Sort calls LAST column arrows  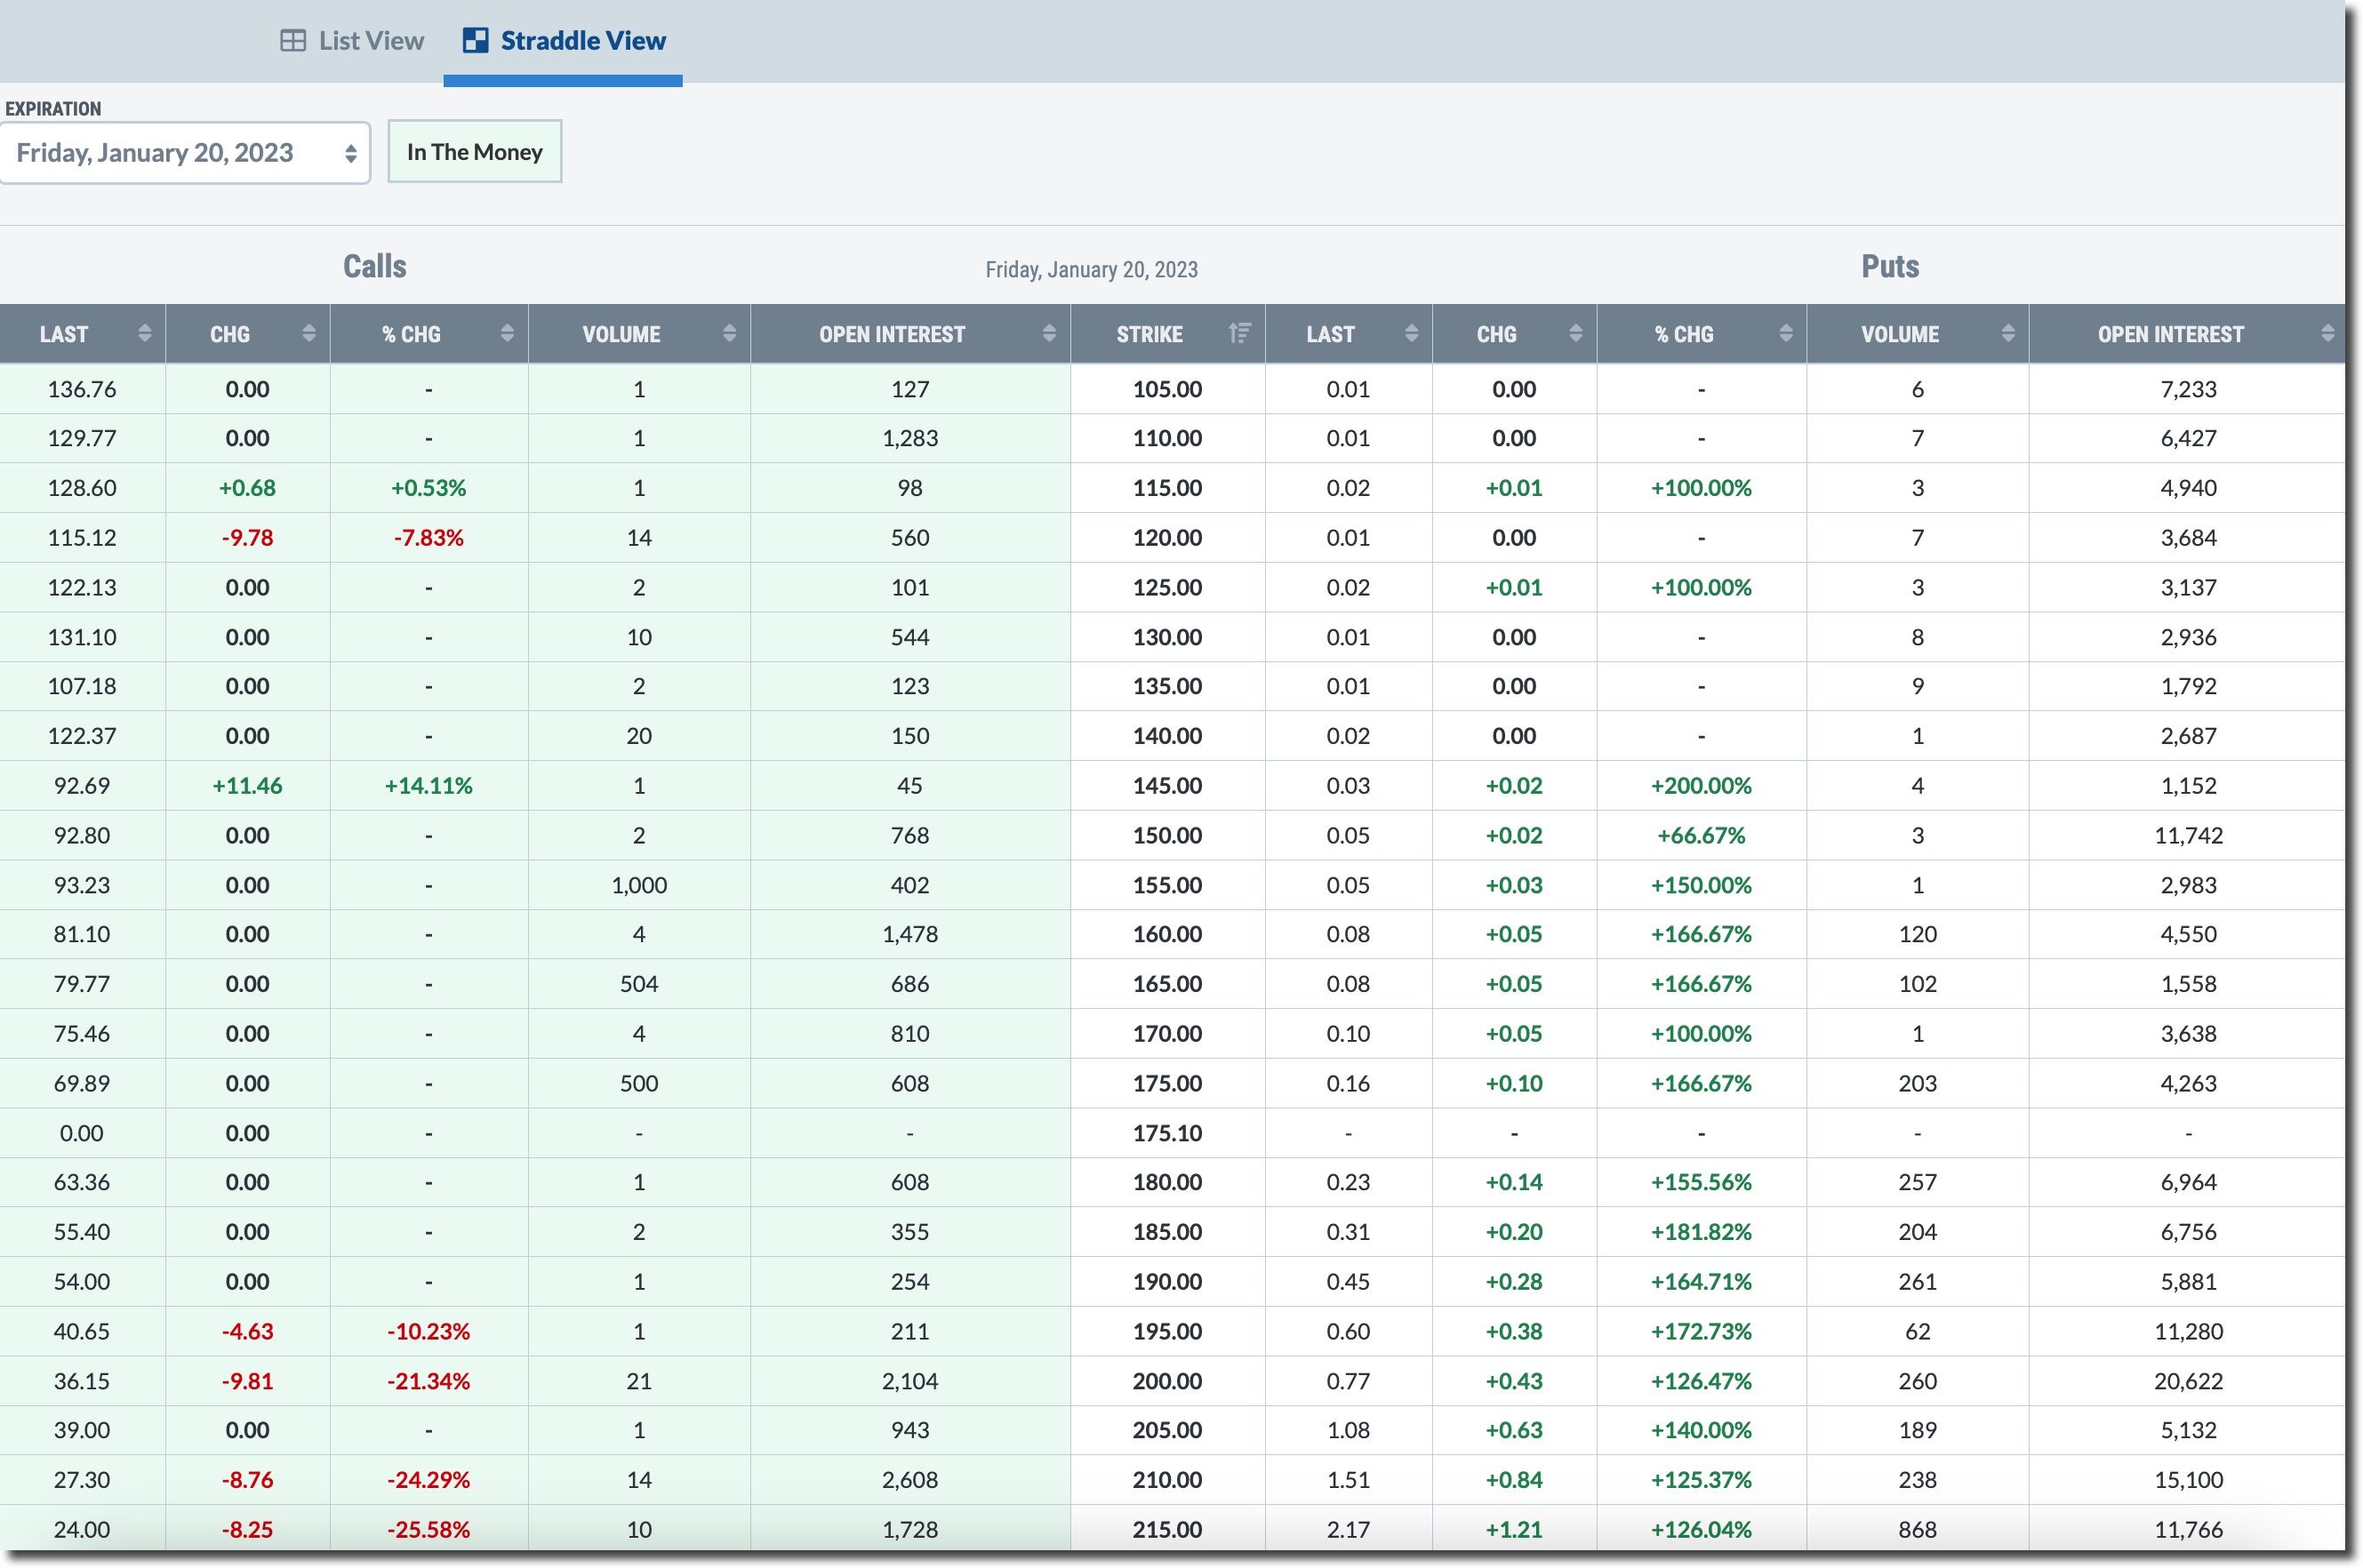tap(145, 334)
